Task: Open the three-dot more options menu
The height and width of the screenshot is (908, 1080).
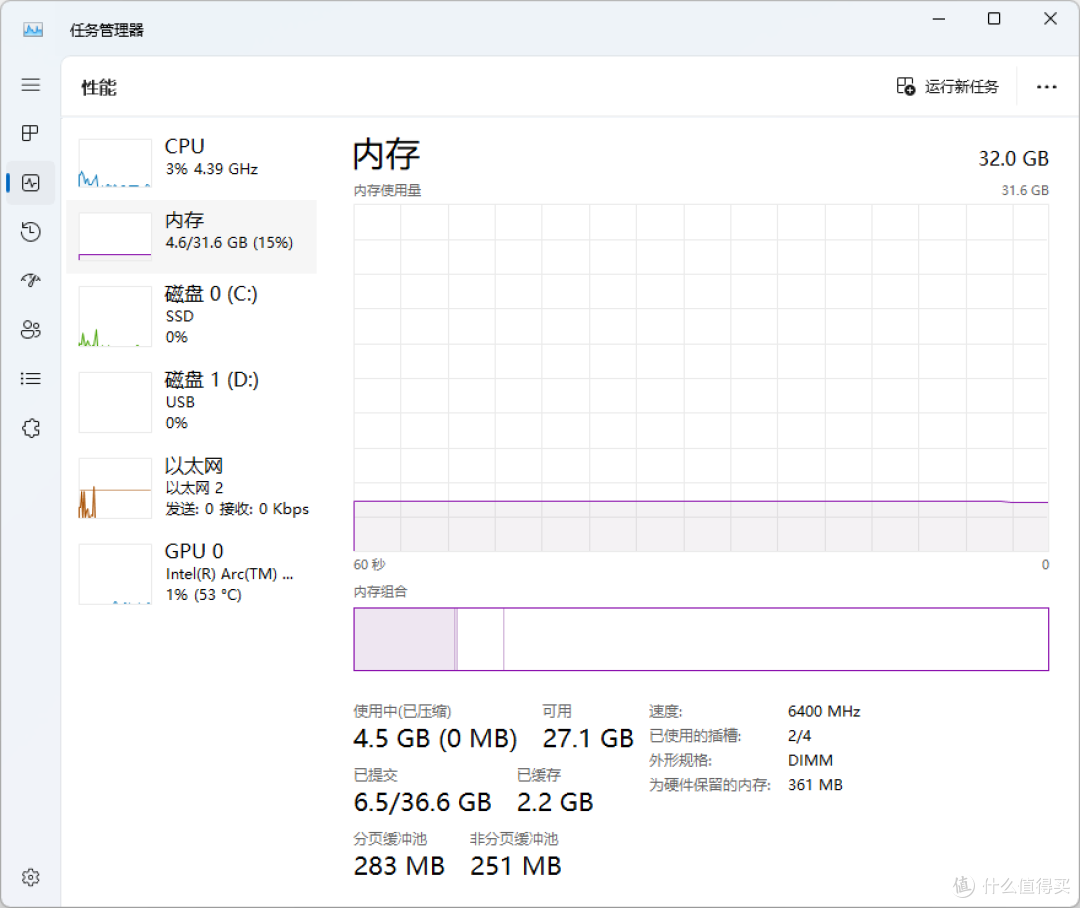Action: pos(1046,87)
